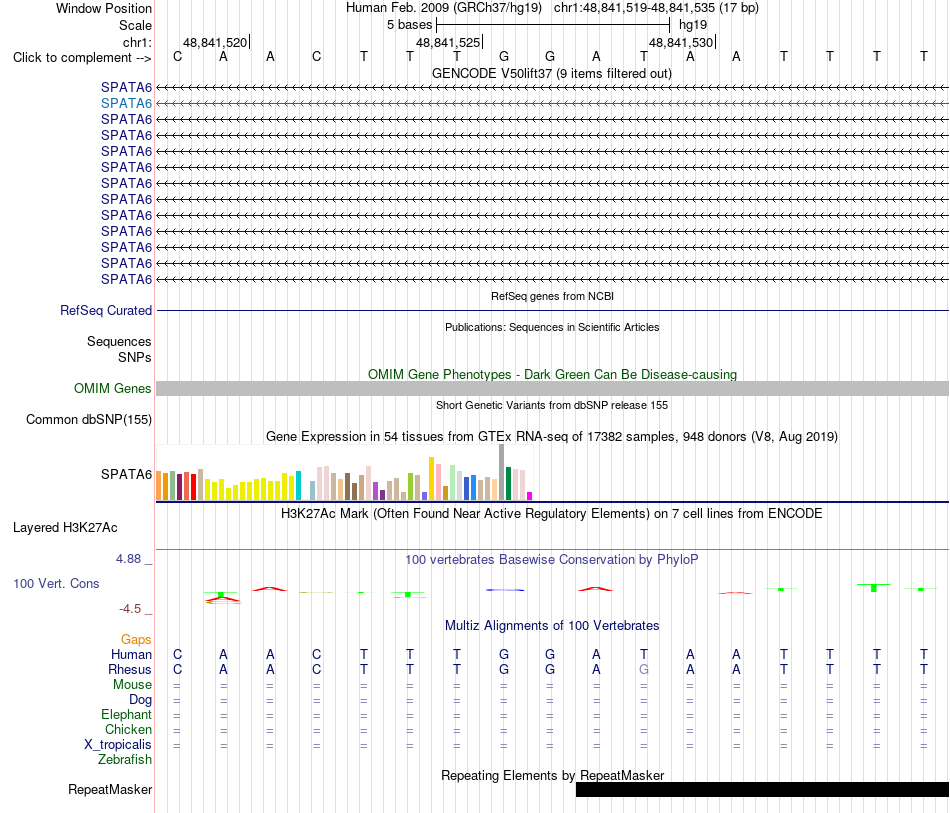
Task: Click the blue PhyloP conservation bar
Action: (505, 590)
